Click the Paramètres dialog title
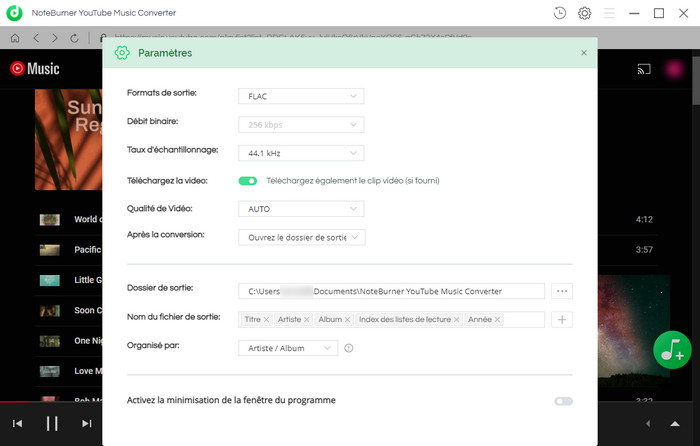This screenshot has width=700, height=446. (165, 53)
